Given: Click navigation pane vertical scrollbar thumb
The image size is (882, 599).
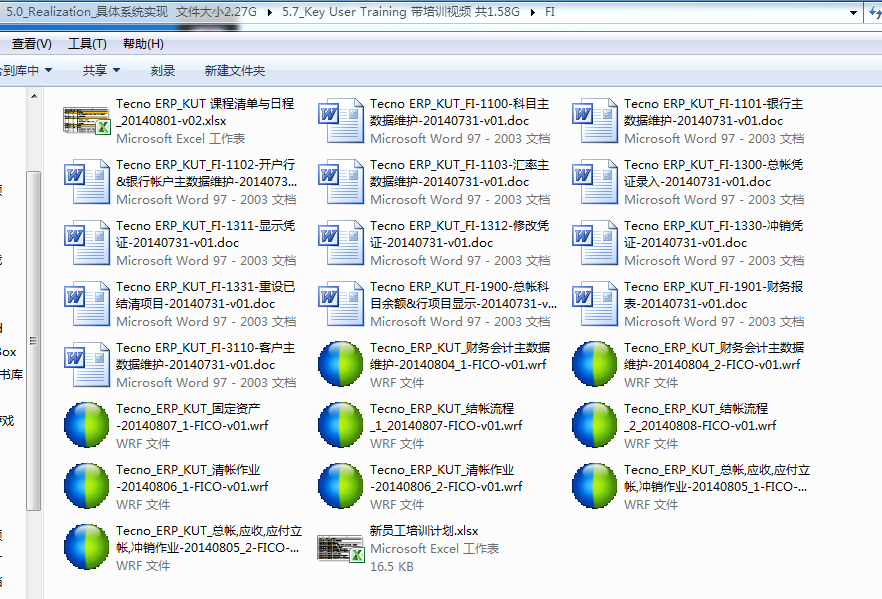Looking at the screenshot, I should point(33,341).
